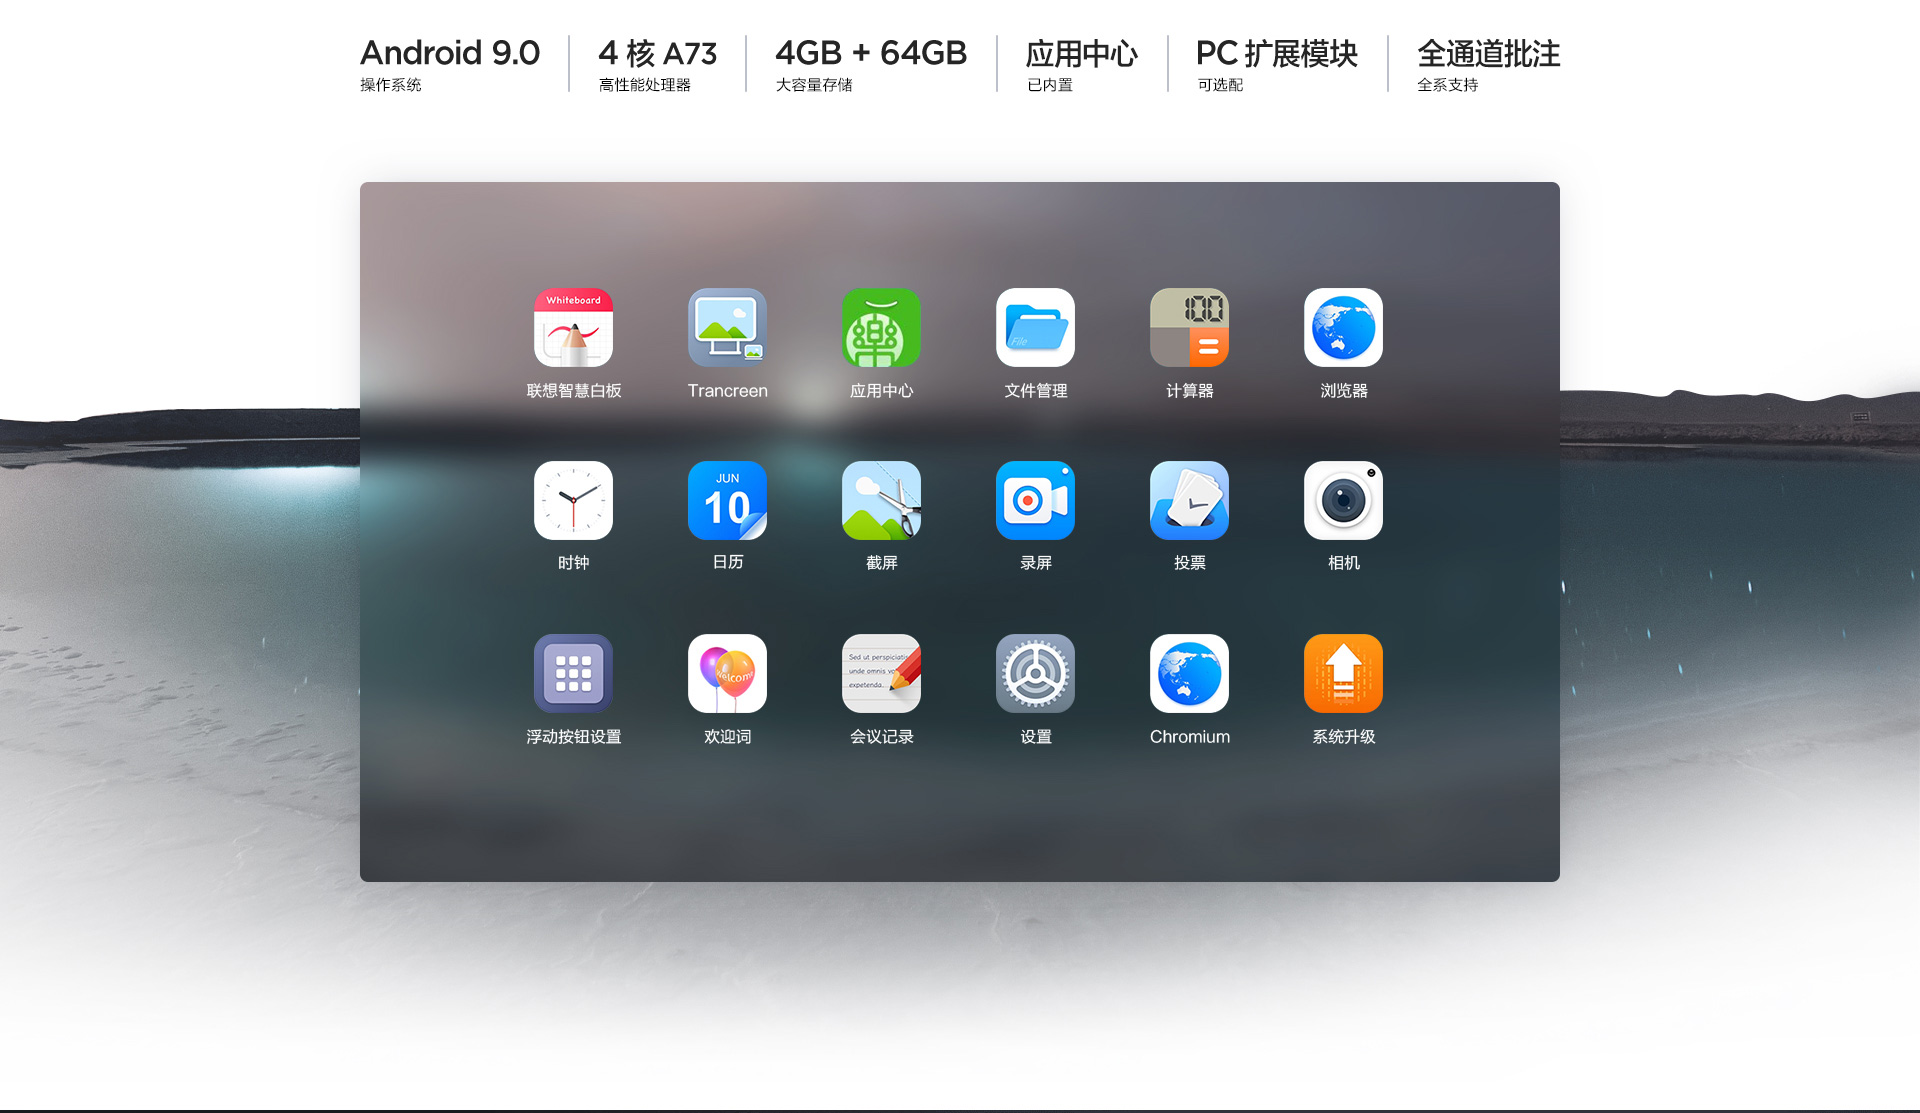Launch the Trancreen app icon
This screenshot has width=1920, height=1113.
pyautogui.click(x=727, y=327)
